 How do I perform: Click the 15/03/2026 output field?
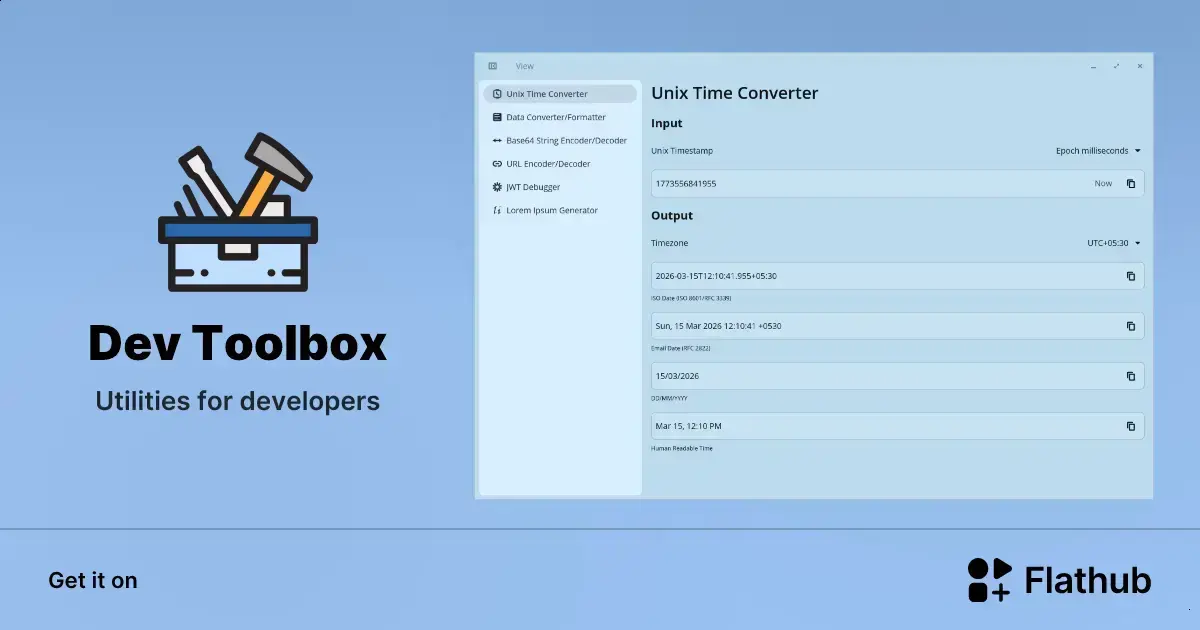click(x=897, y=376)
